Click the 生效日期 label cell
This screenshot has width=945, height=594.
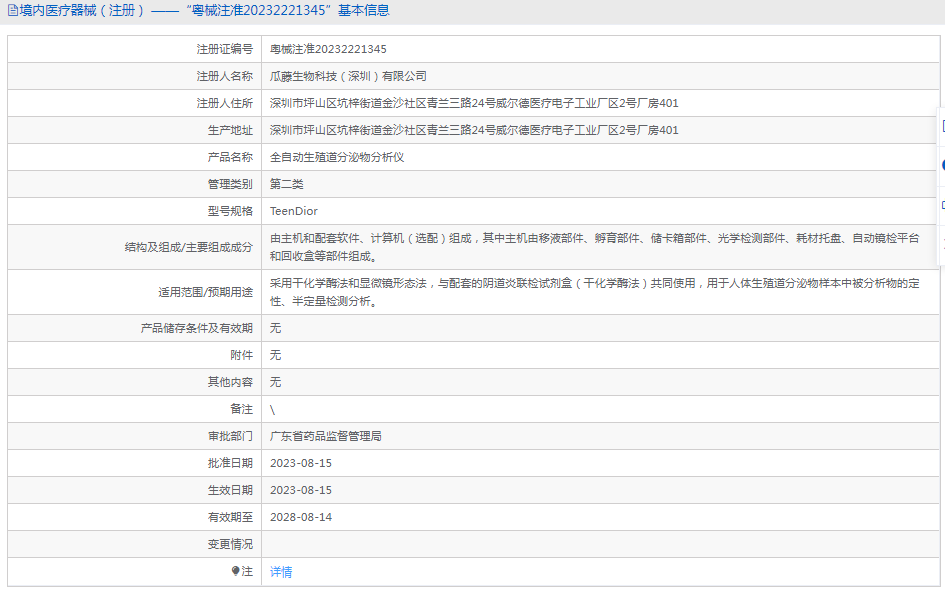click(134, 490)
